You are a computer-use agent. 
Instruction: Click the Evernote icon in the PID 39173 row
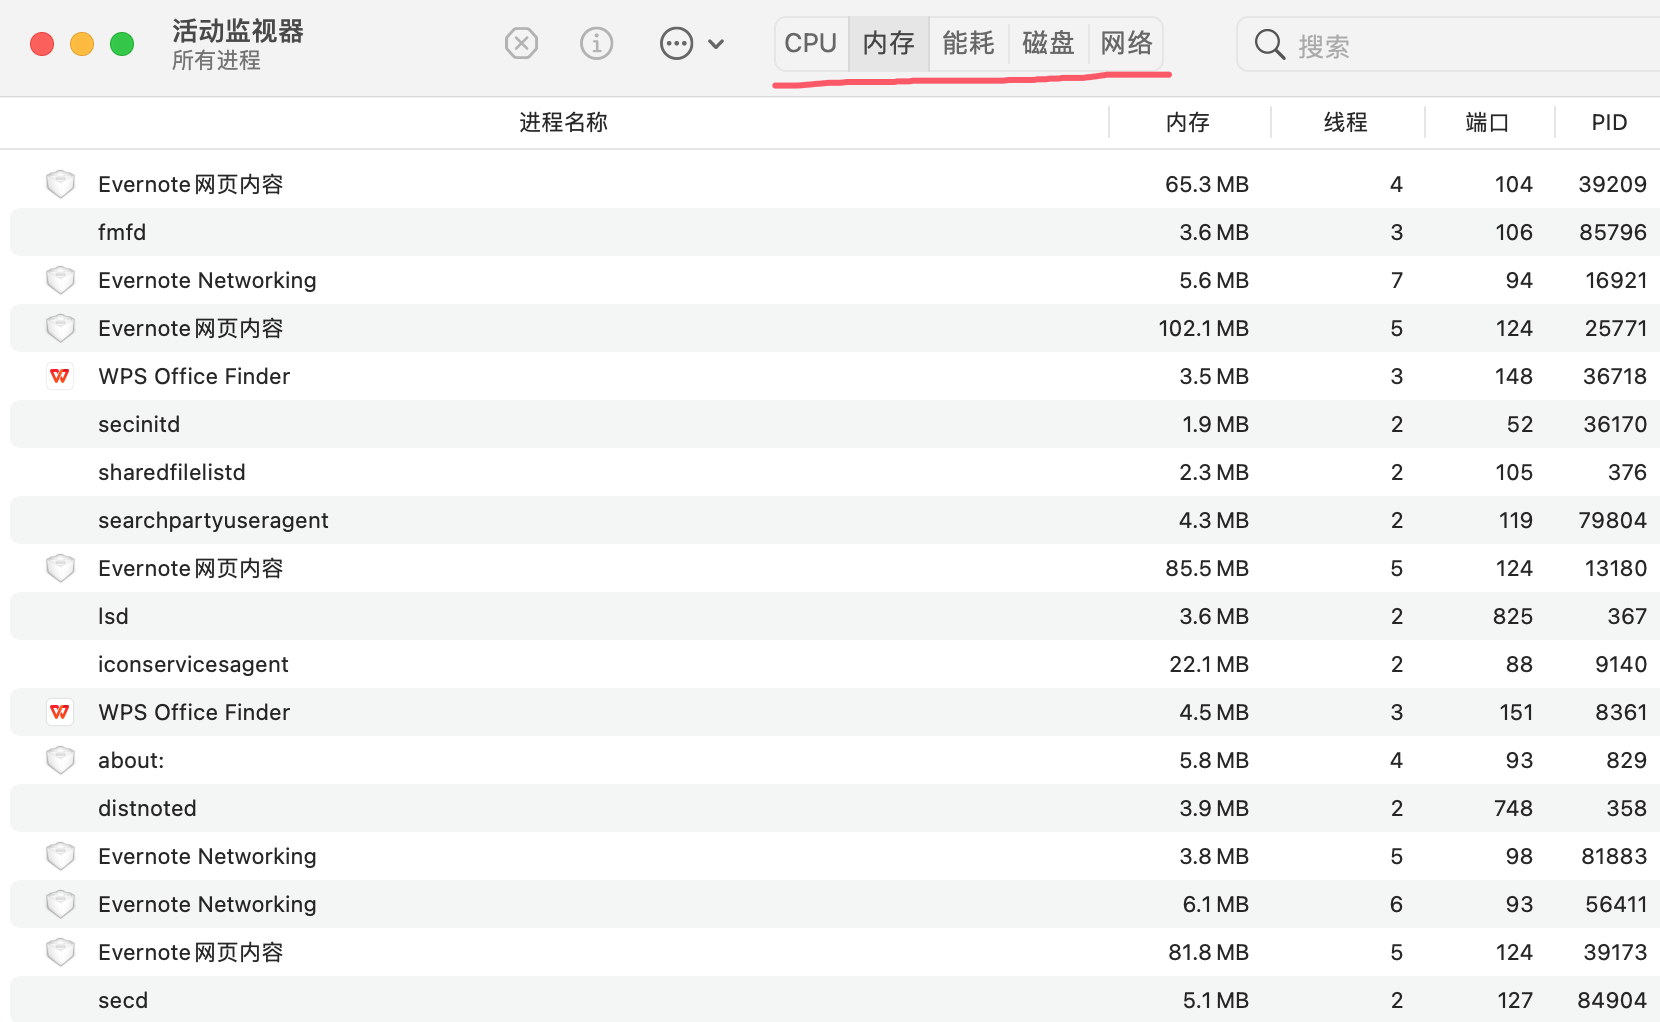pyautogui.click(x=61, y=952)
